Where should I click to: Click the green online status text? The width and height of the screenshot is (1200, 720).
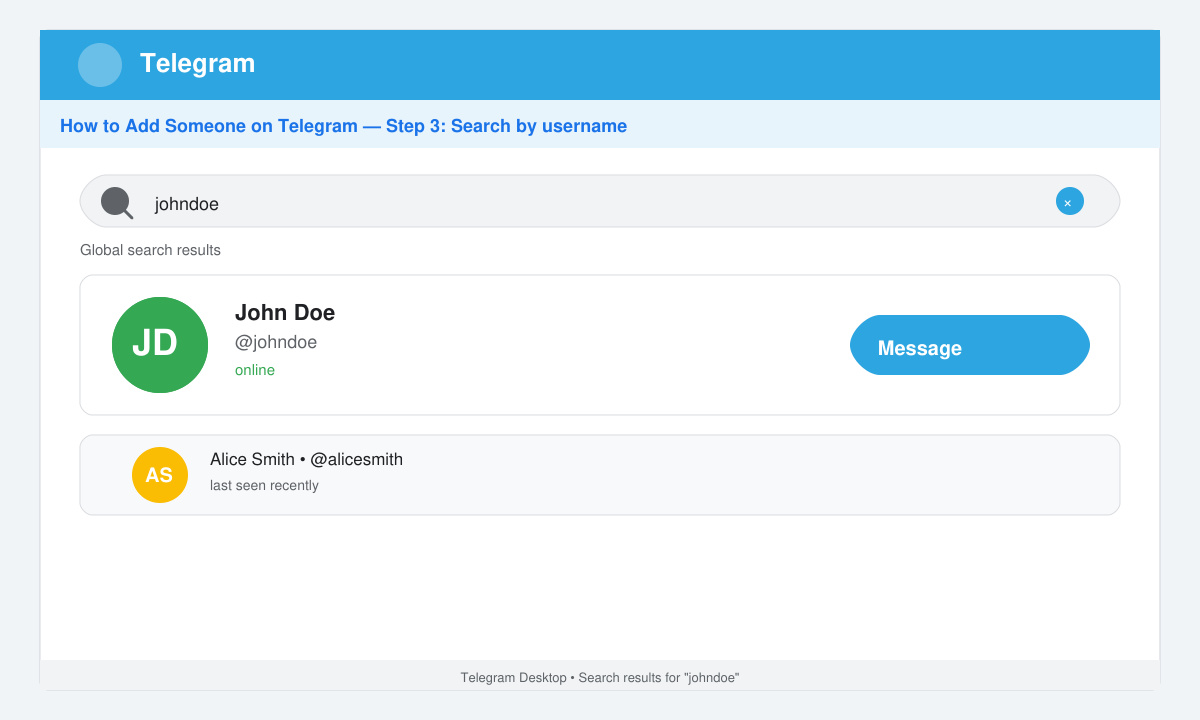255,370
